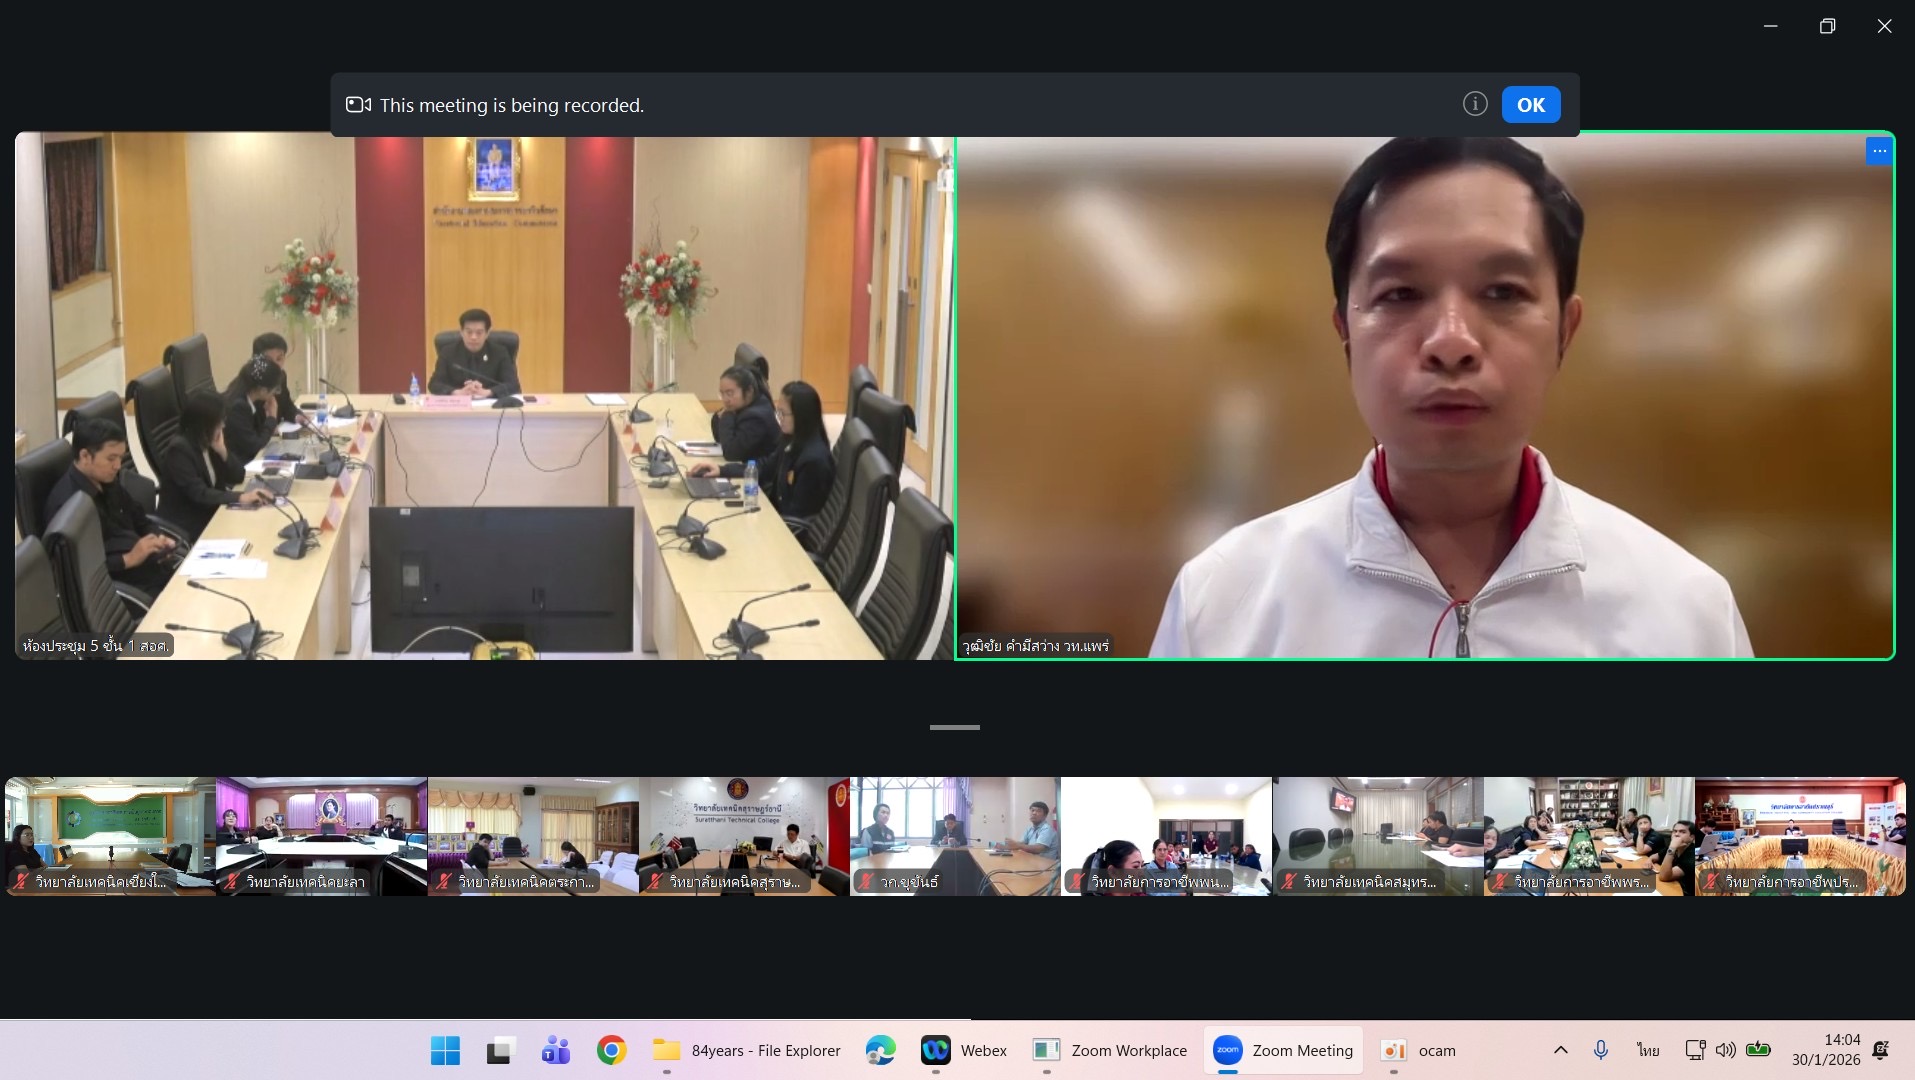Switch to the Webex app
Viewport: 1915px width, 1080px height.
(x=964, y=1050)
